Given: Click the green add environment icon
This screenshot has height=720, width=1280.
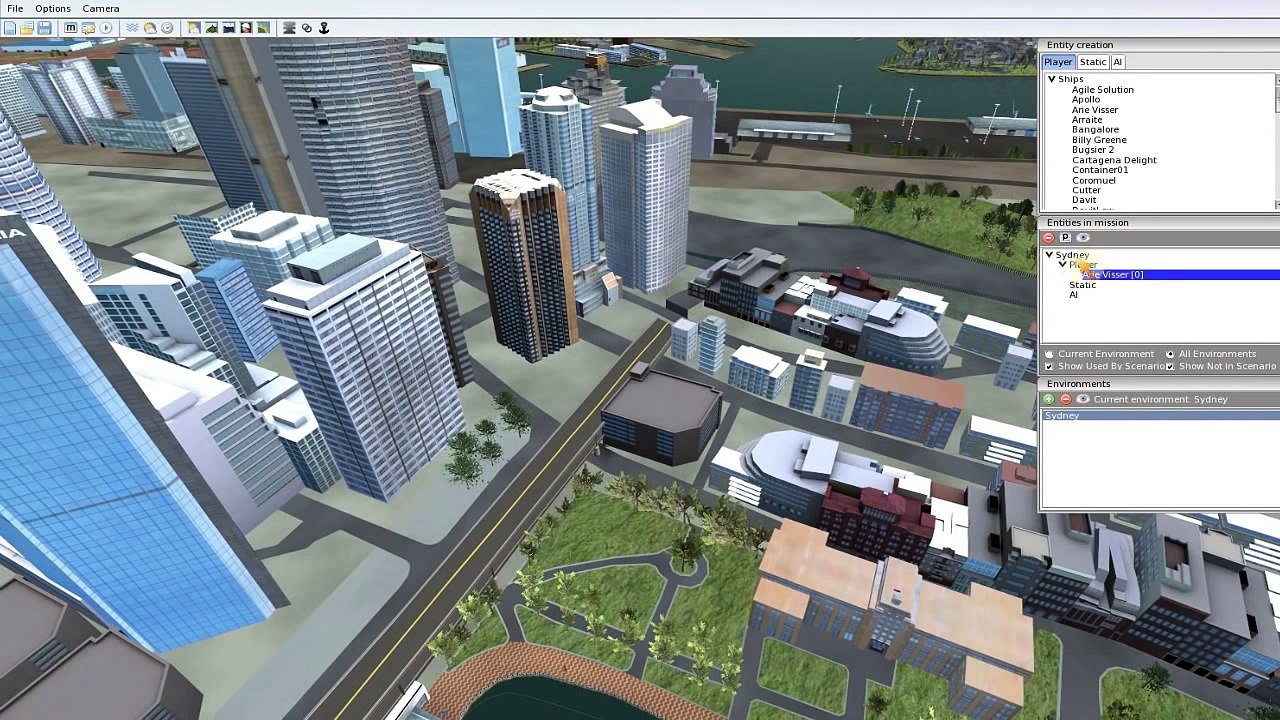Looking at the screenshot, I should click(x=1048, y=399).
